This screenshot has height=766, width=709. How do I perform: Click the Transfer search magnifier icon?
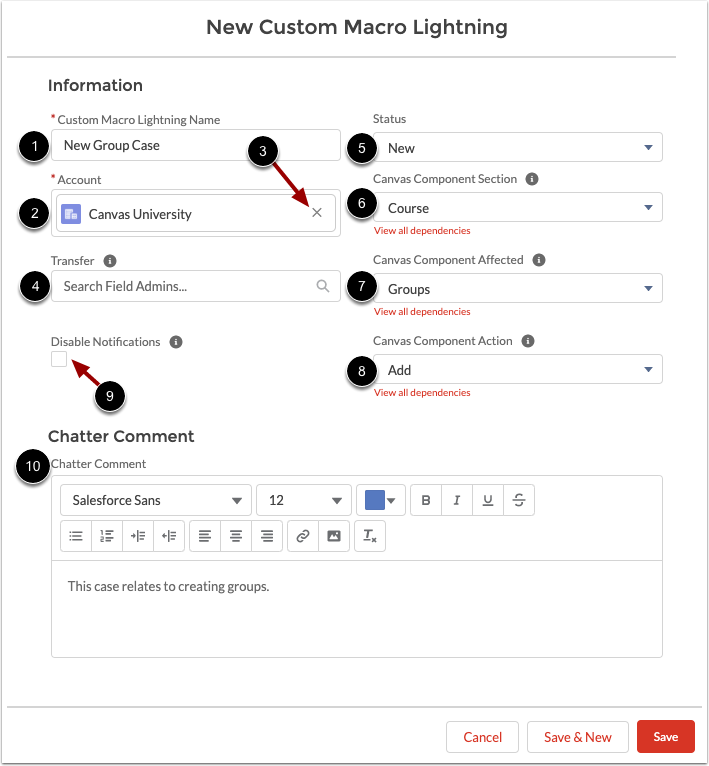pos(322,286)
